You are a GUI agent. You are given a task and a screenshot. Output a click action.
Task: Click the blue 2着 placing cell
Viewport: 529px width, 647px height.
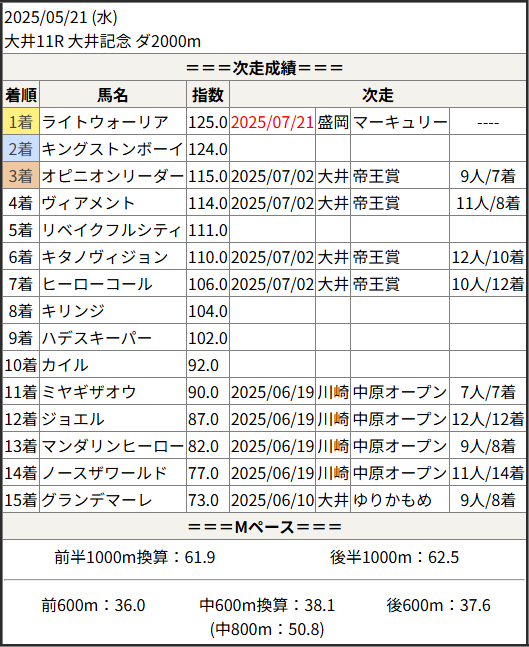21,149
